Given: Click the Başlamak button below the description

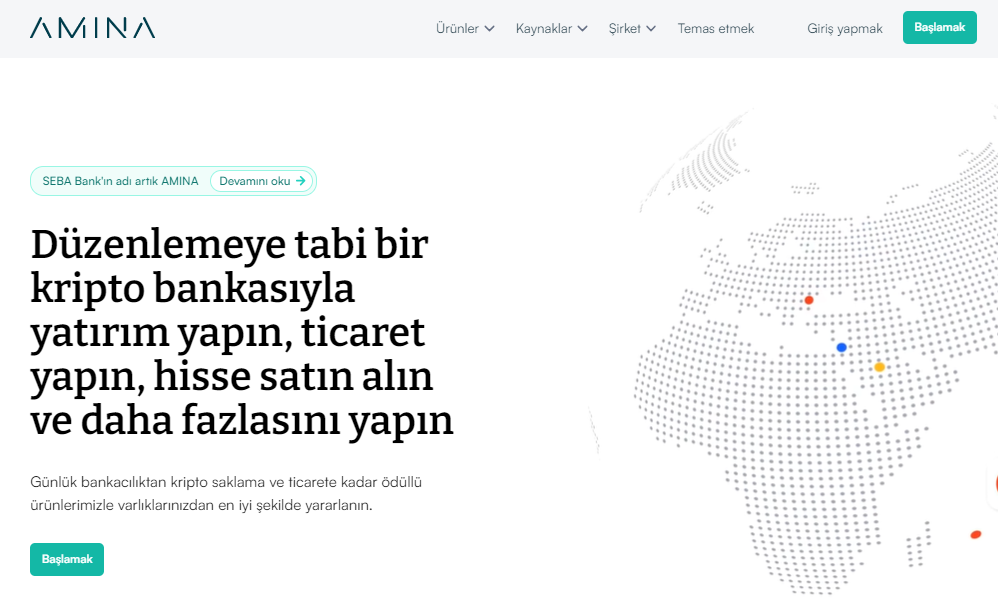Looking at the screenshot, I should [67, 560].
